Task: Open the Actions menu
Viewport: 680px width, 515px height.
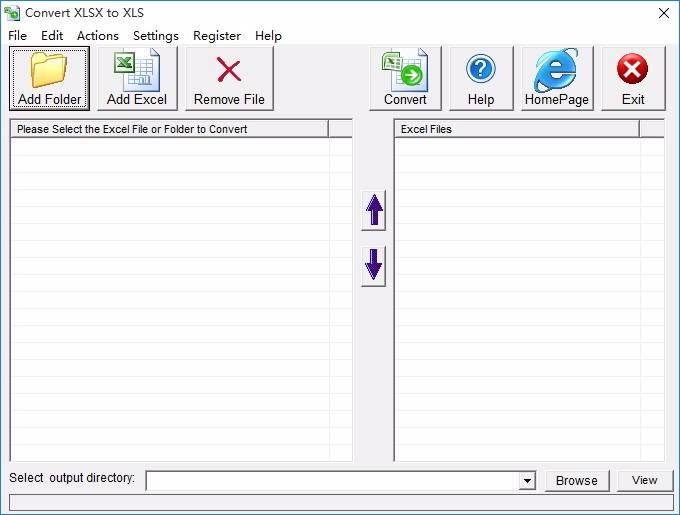Action: (98, 36)
